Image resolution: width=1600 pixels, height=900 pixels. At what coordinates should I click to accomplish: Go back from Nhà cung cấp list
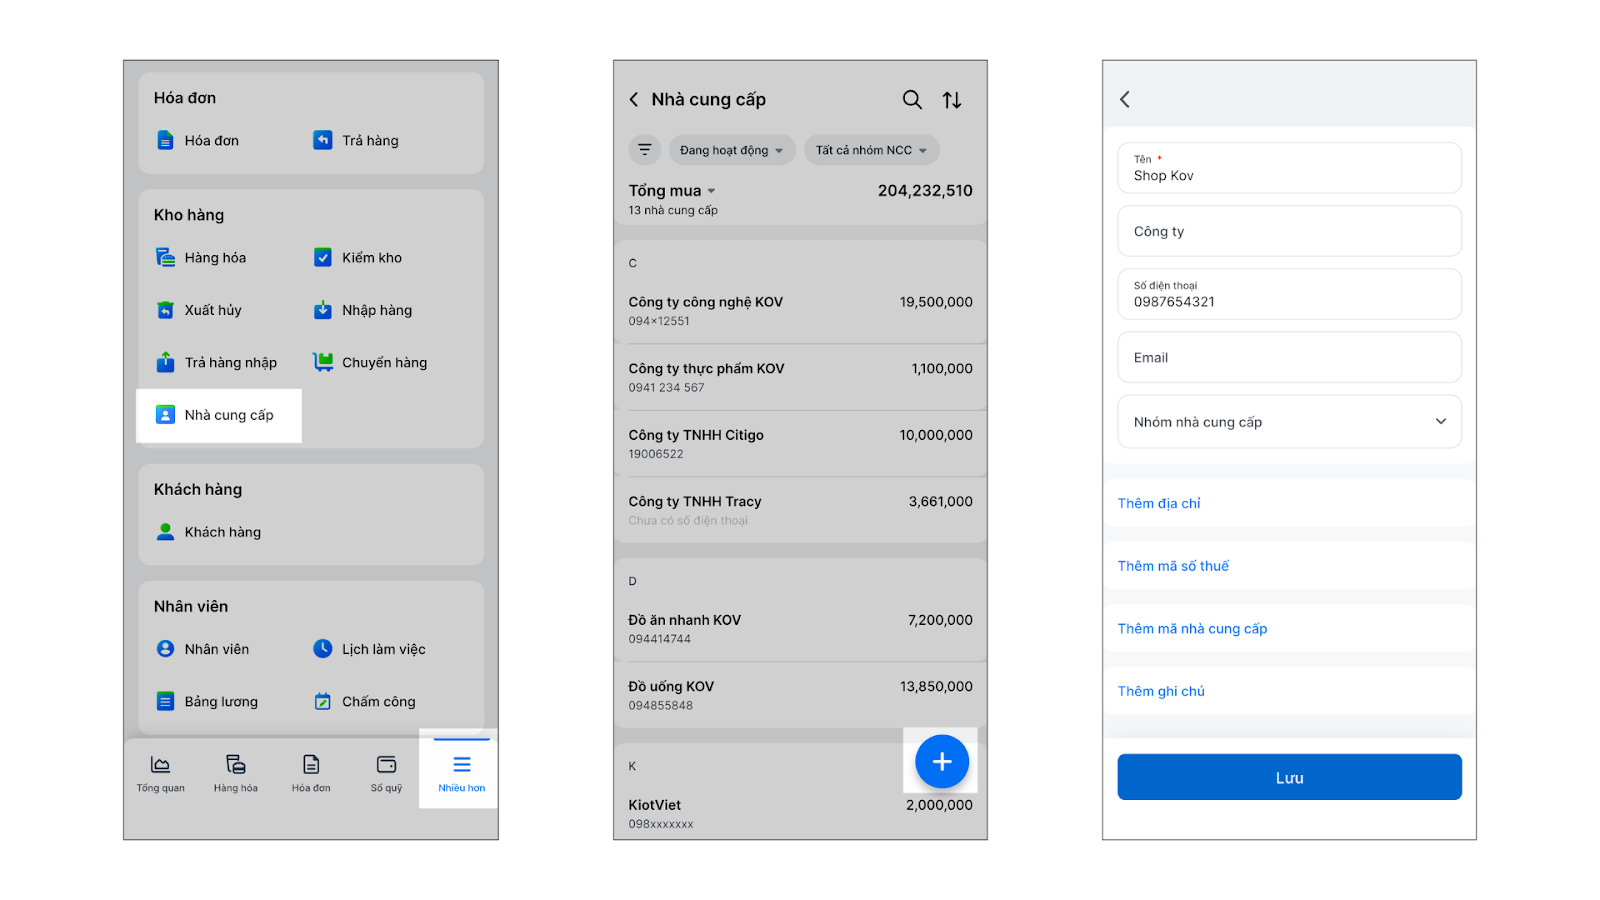click(x=634, y=100)
